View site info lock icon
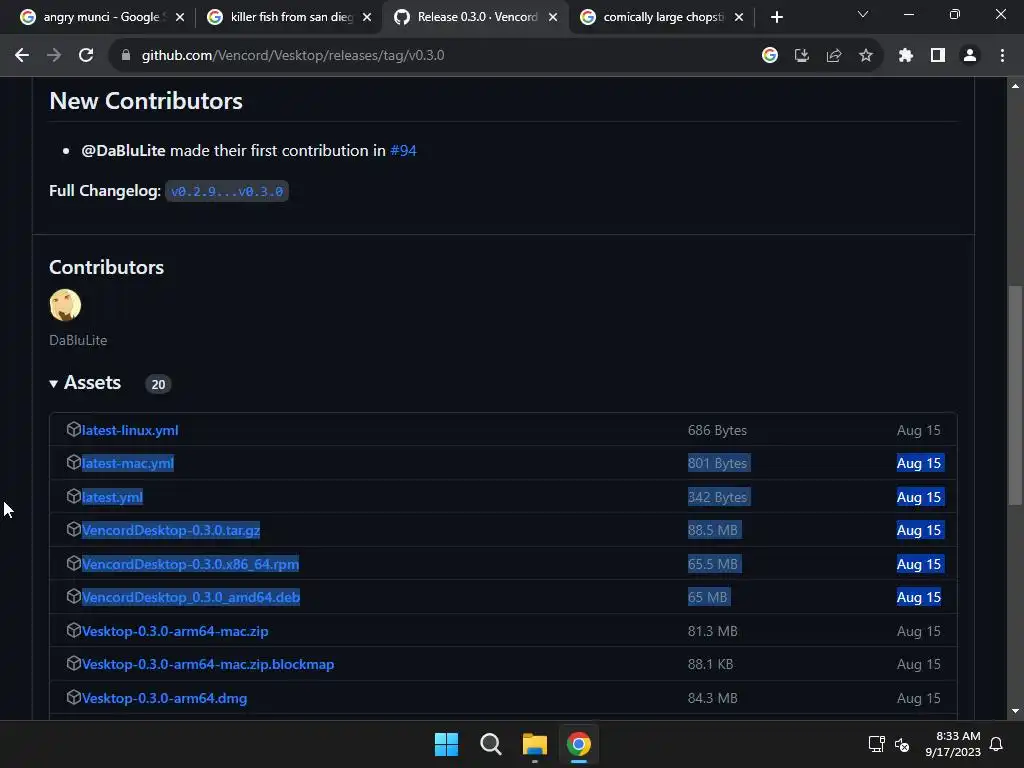Screen dimensions: 1024x768 tap(126, 56)
